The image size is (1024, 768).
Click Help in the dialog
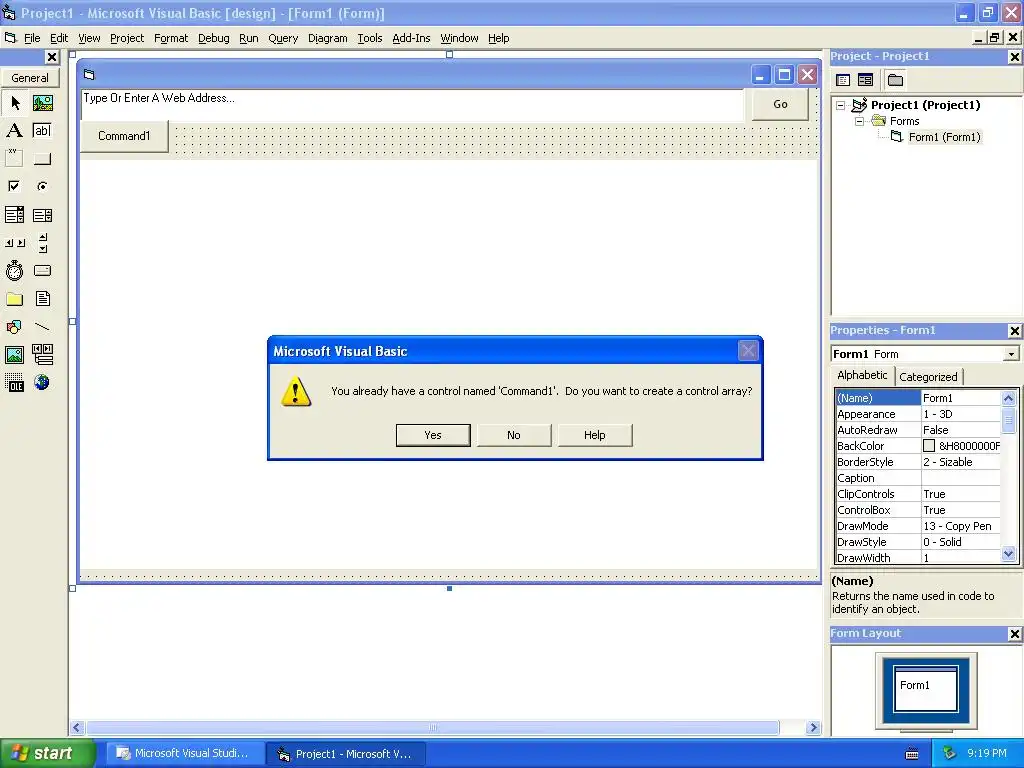coord(594,435)
